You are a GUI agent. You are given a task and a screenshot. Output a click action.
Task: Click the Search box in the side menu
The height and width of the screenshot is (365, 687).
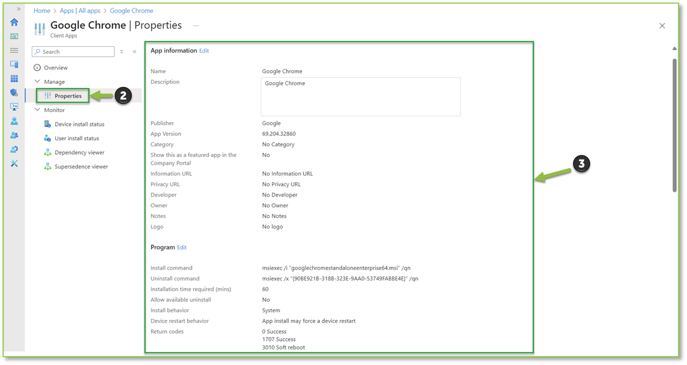(x=73, y=52)
